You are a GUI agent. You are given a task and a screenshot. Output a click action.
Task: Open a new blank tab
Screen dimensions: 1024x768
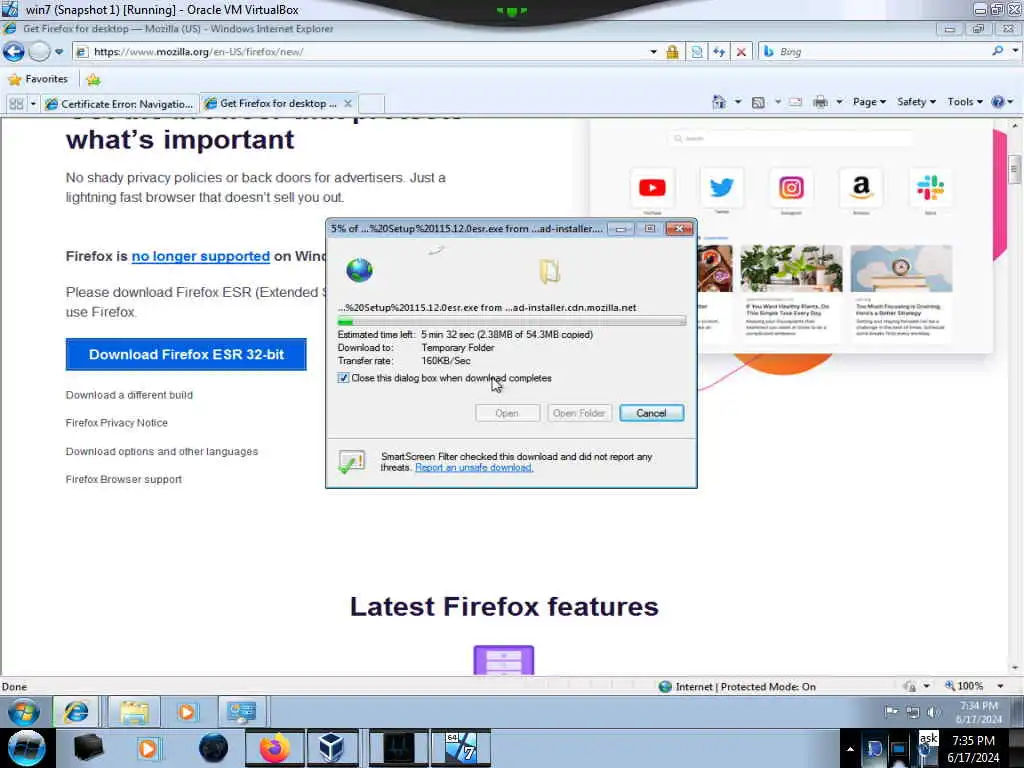[x=372, y=104]
